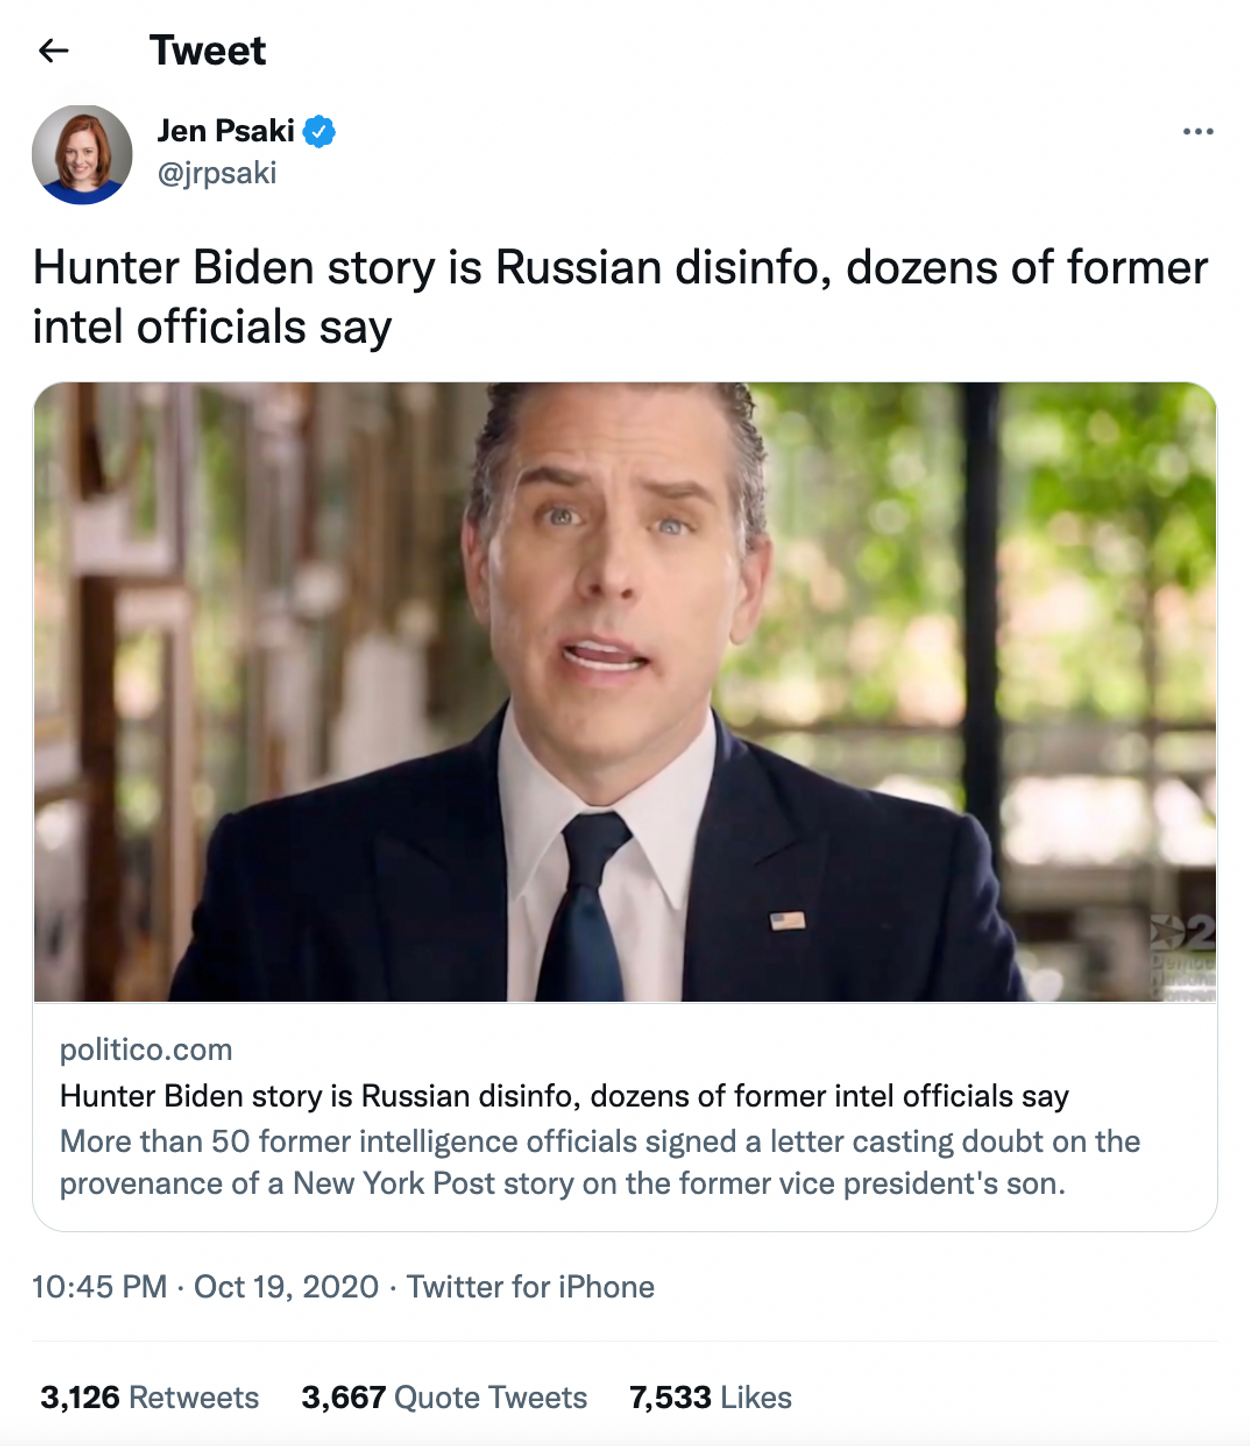Click the flag lapel pin in photo
This screenshot has width=1250, height=1446.
click(788, 920)
